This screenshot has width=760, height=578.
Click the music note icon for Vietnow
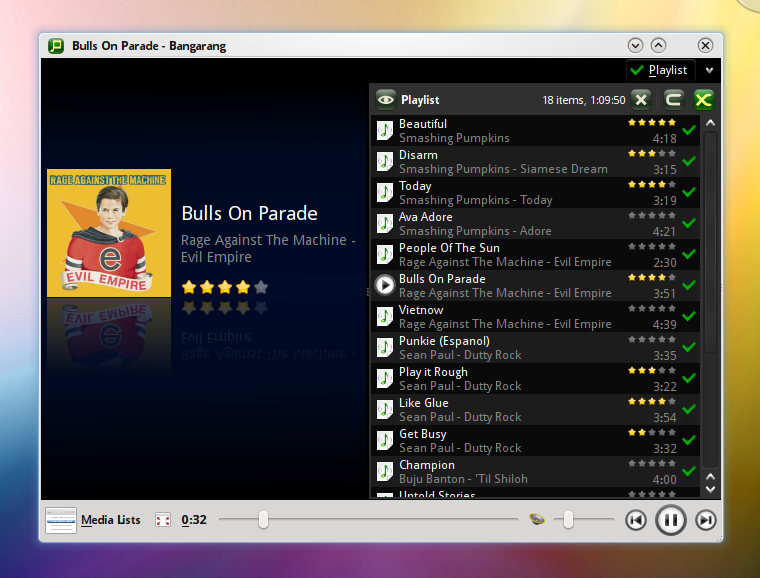click(385, 316)
